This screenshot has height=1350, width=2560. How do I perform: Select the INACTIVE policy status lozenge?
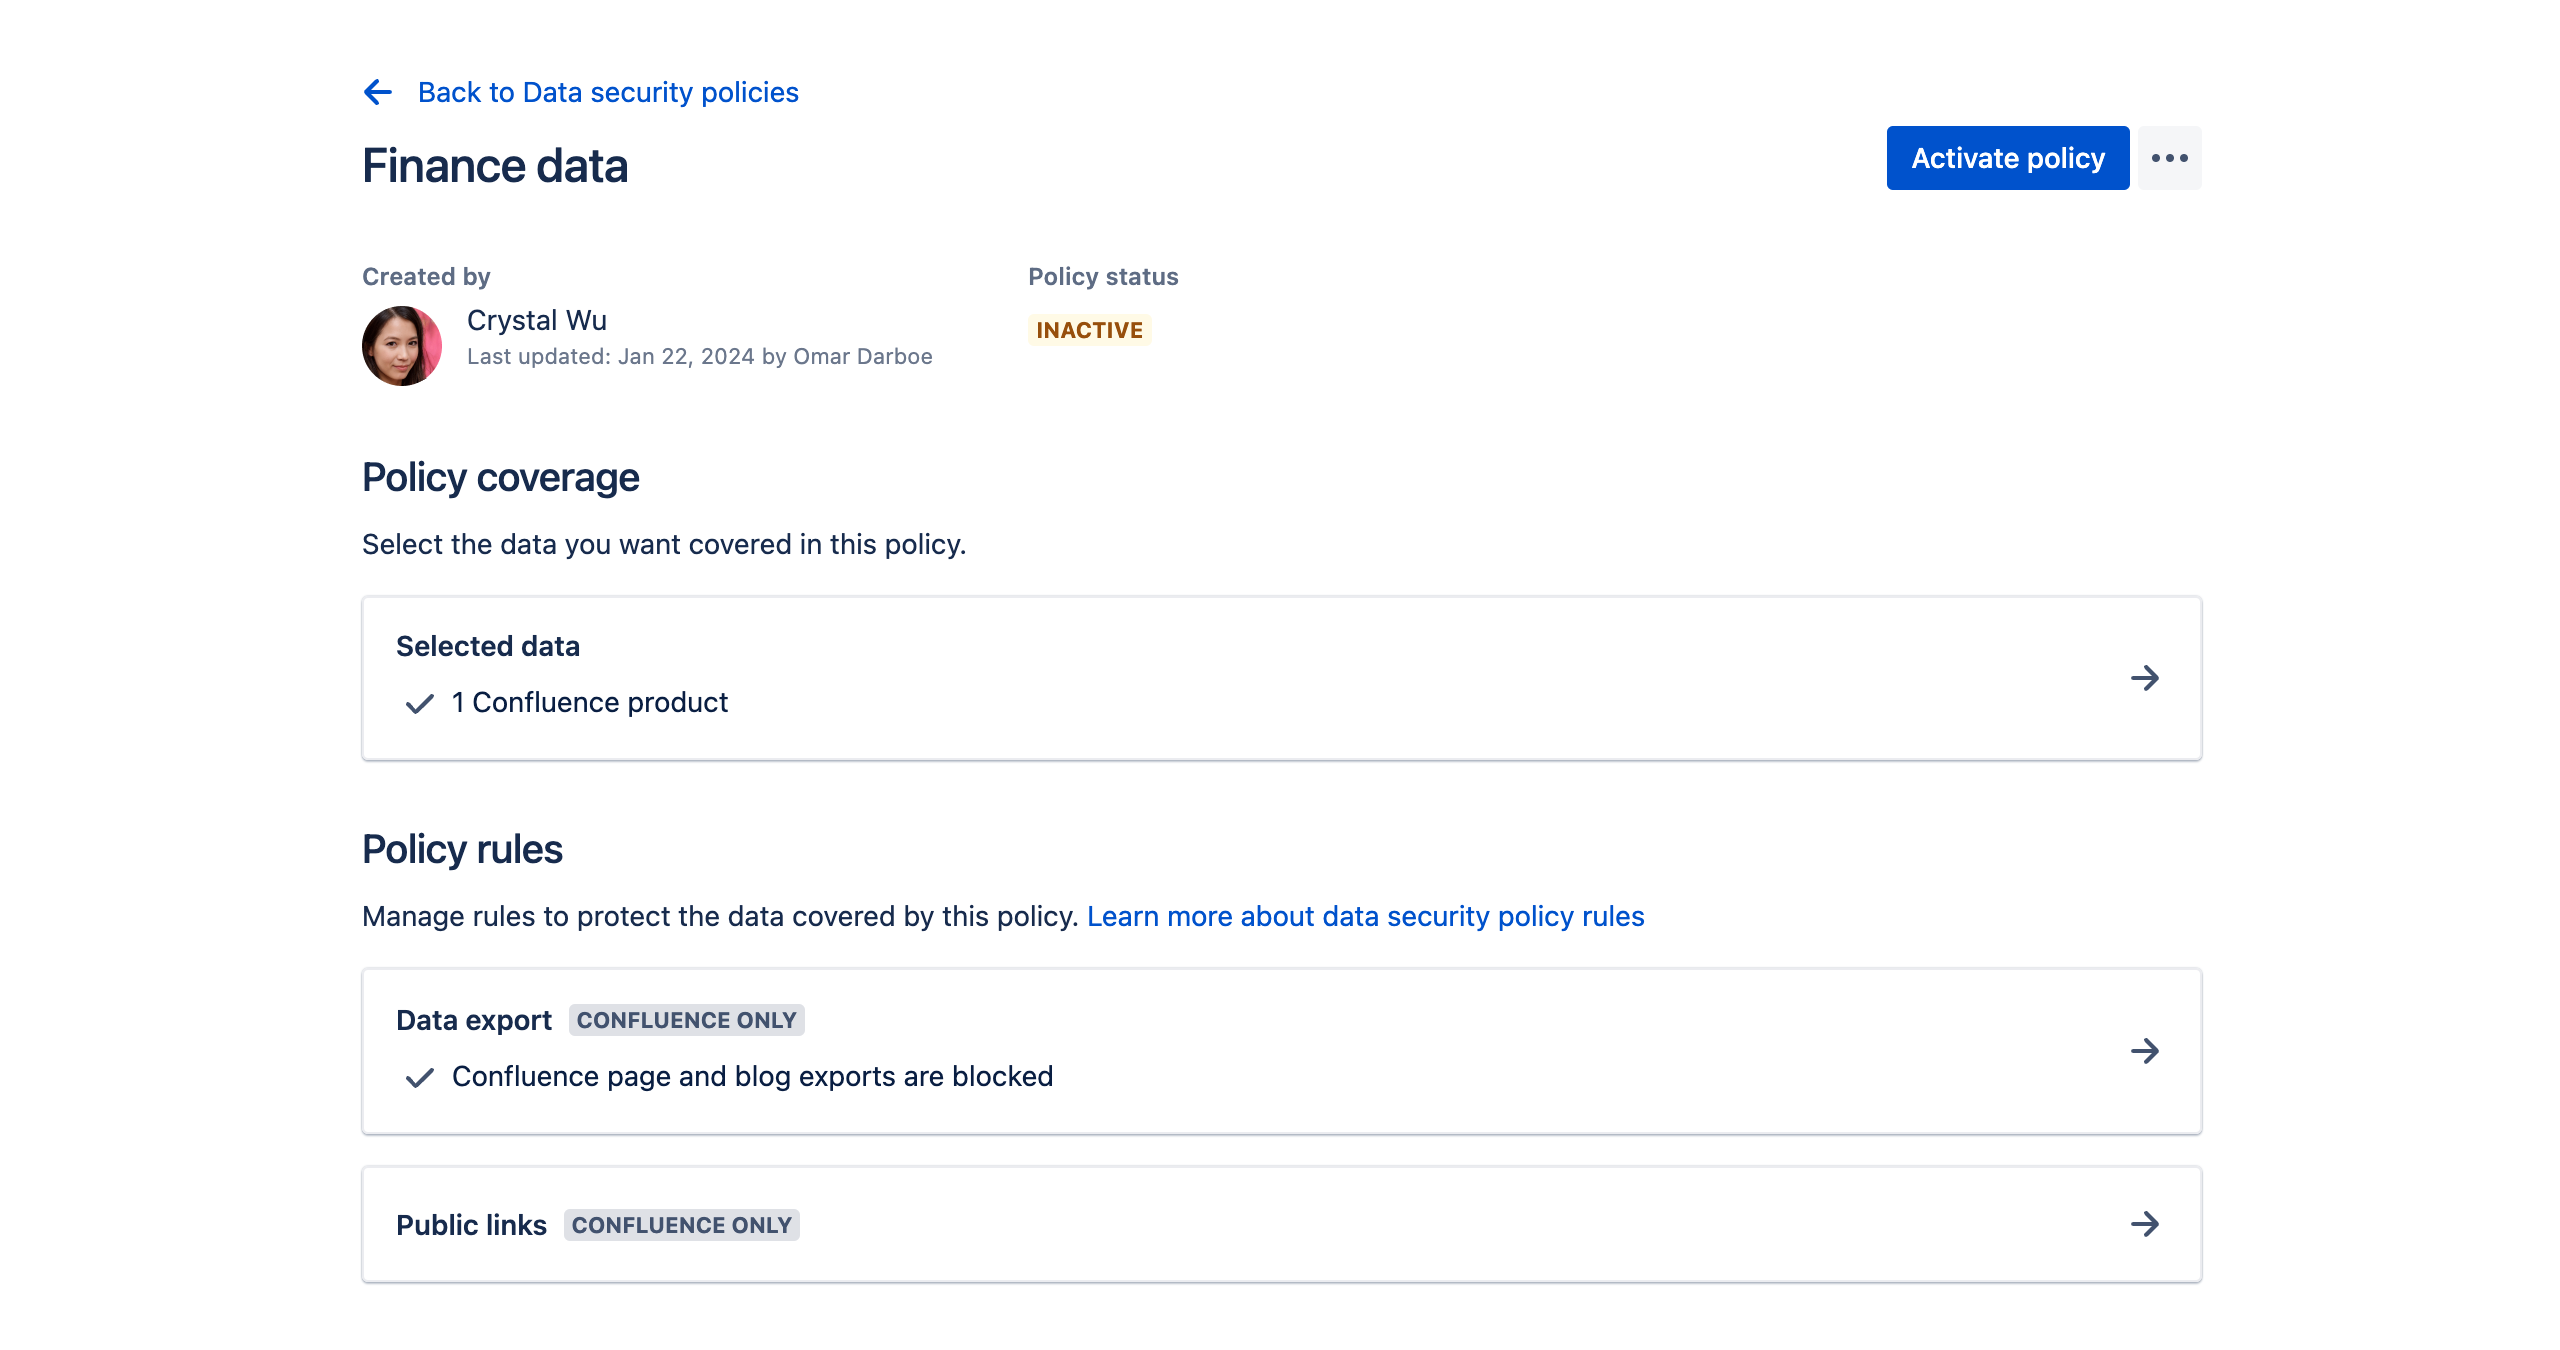(x=1089, y=330)
